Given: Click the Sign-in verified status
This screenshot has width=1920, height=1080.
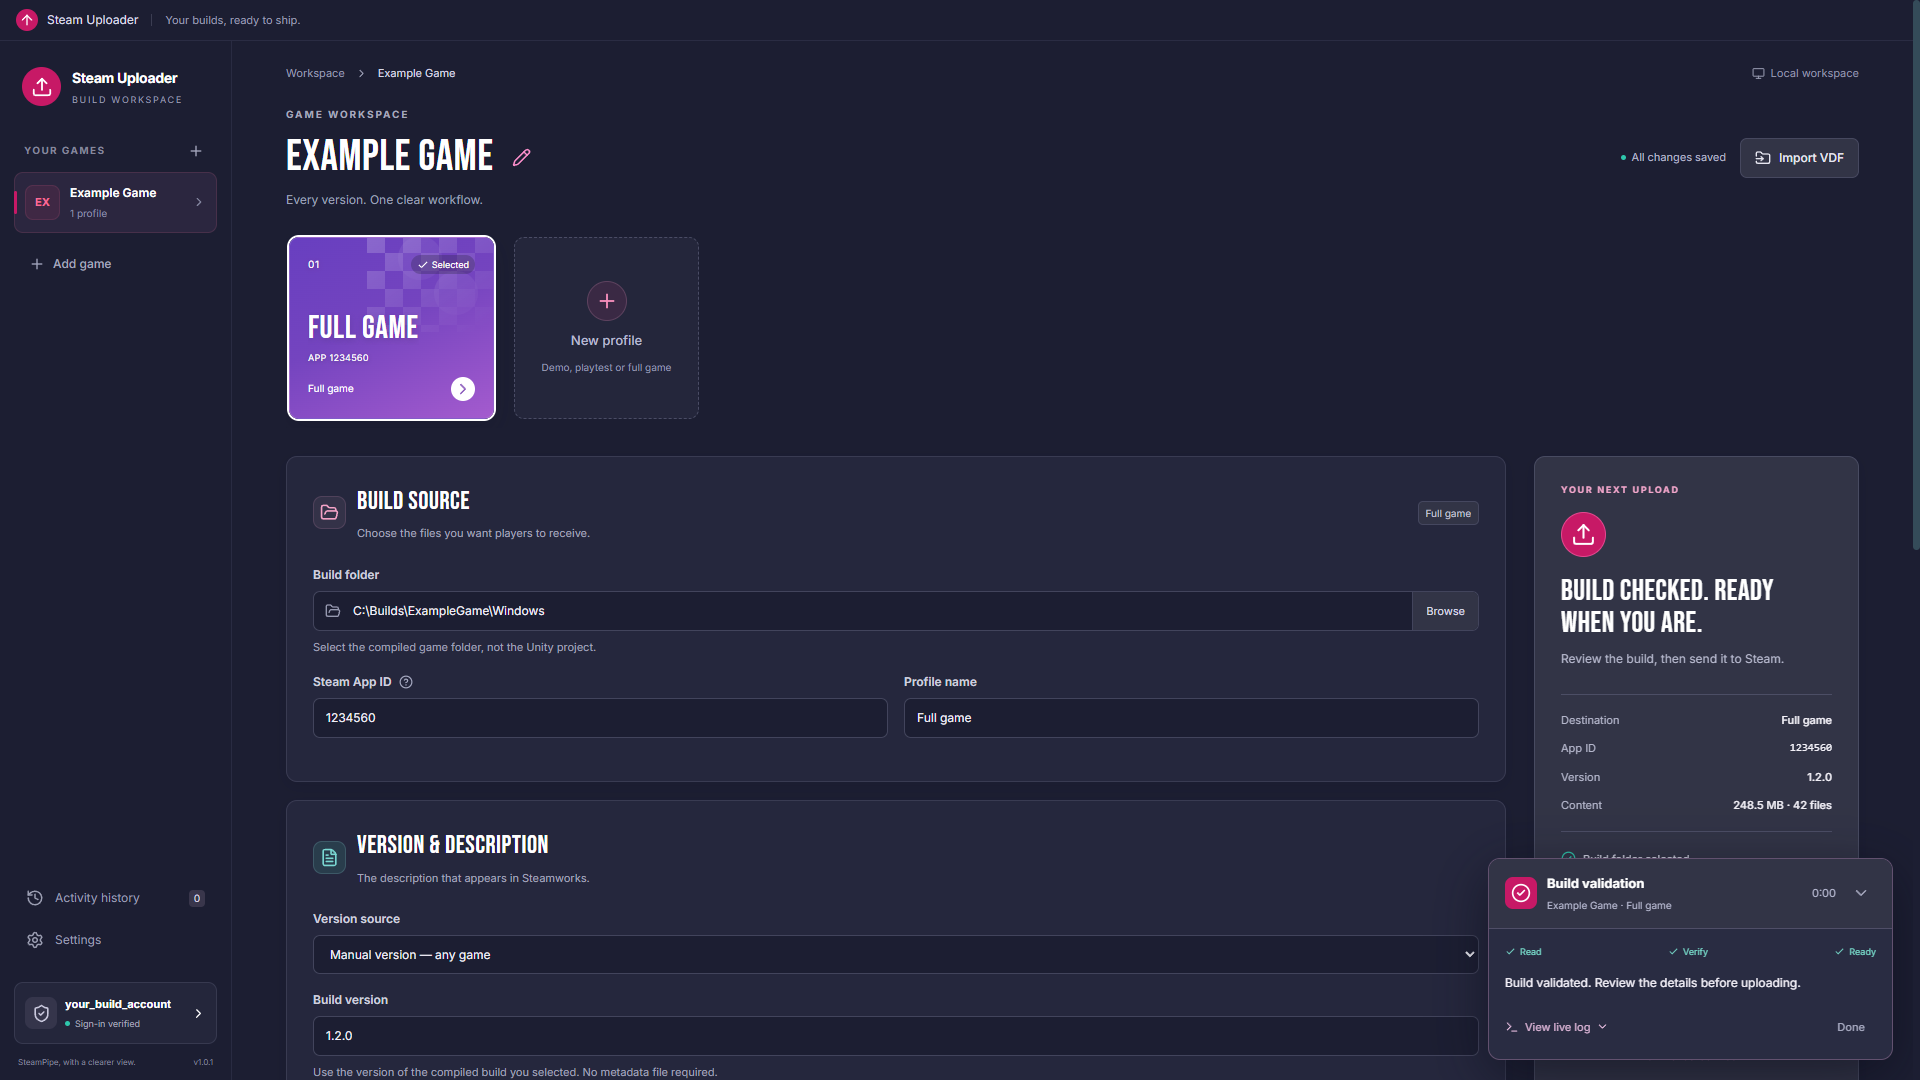Looking at the screenshot, I should click(102, 1024).
